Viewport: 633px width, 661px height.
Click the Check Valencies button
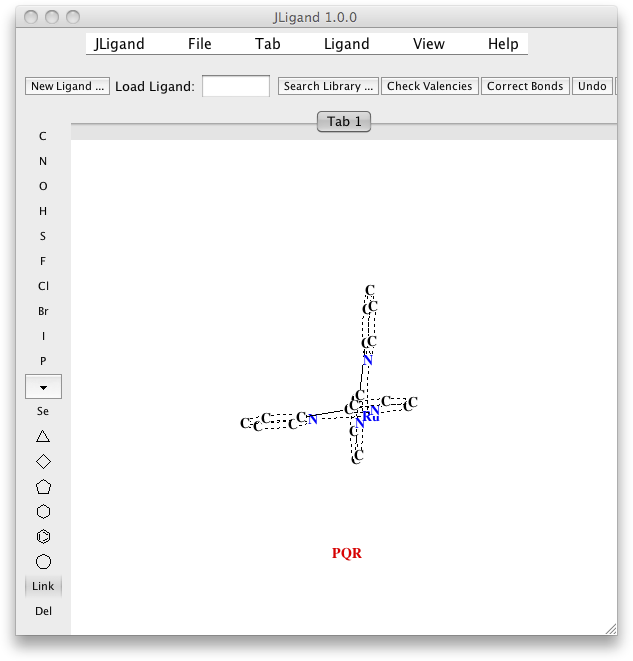coord(429,86)
